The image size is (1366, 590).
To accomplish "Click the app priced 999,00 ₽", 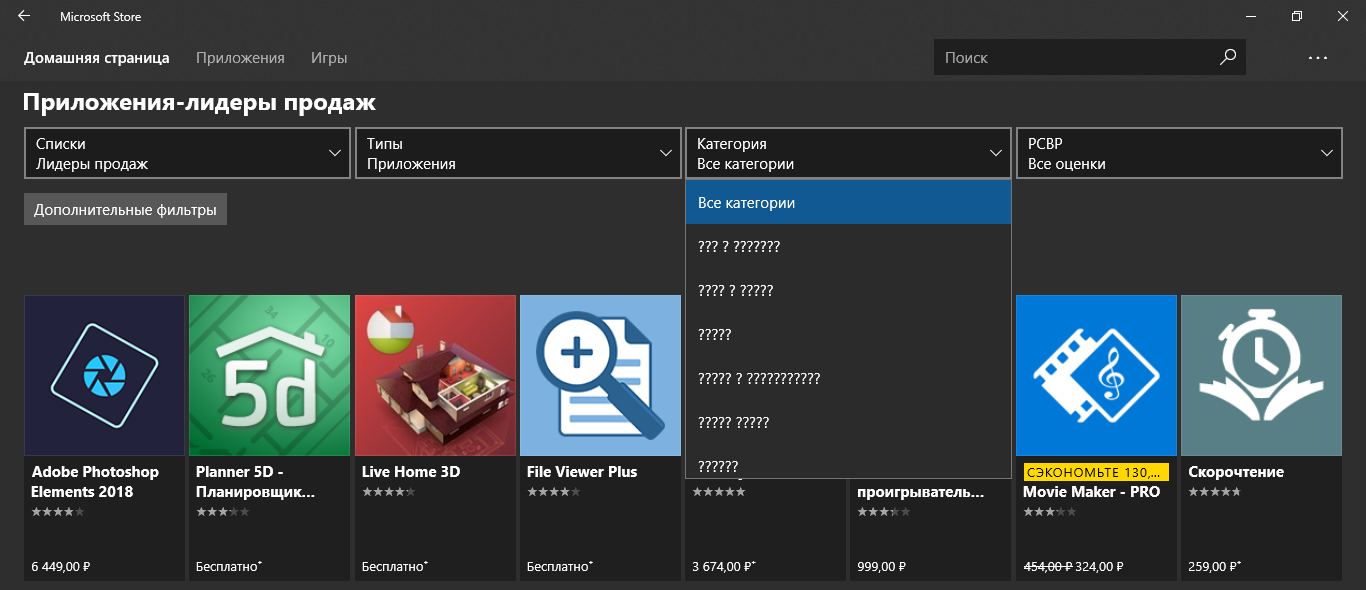I will point(931,530).
